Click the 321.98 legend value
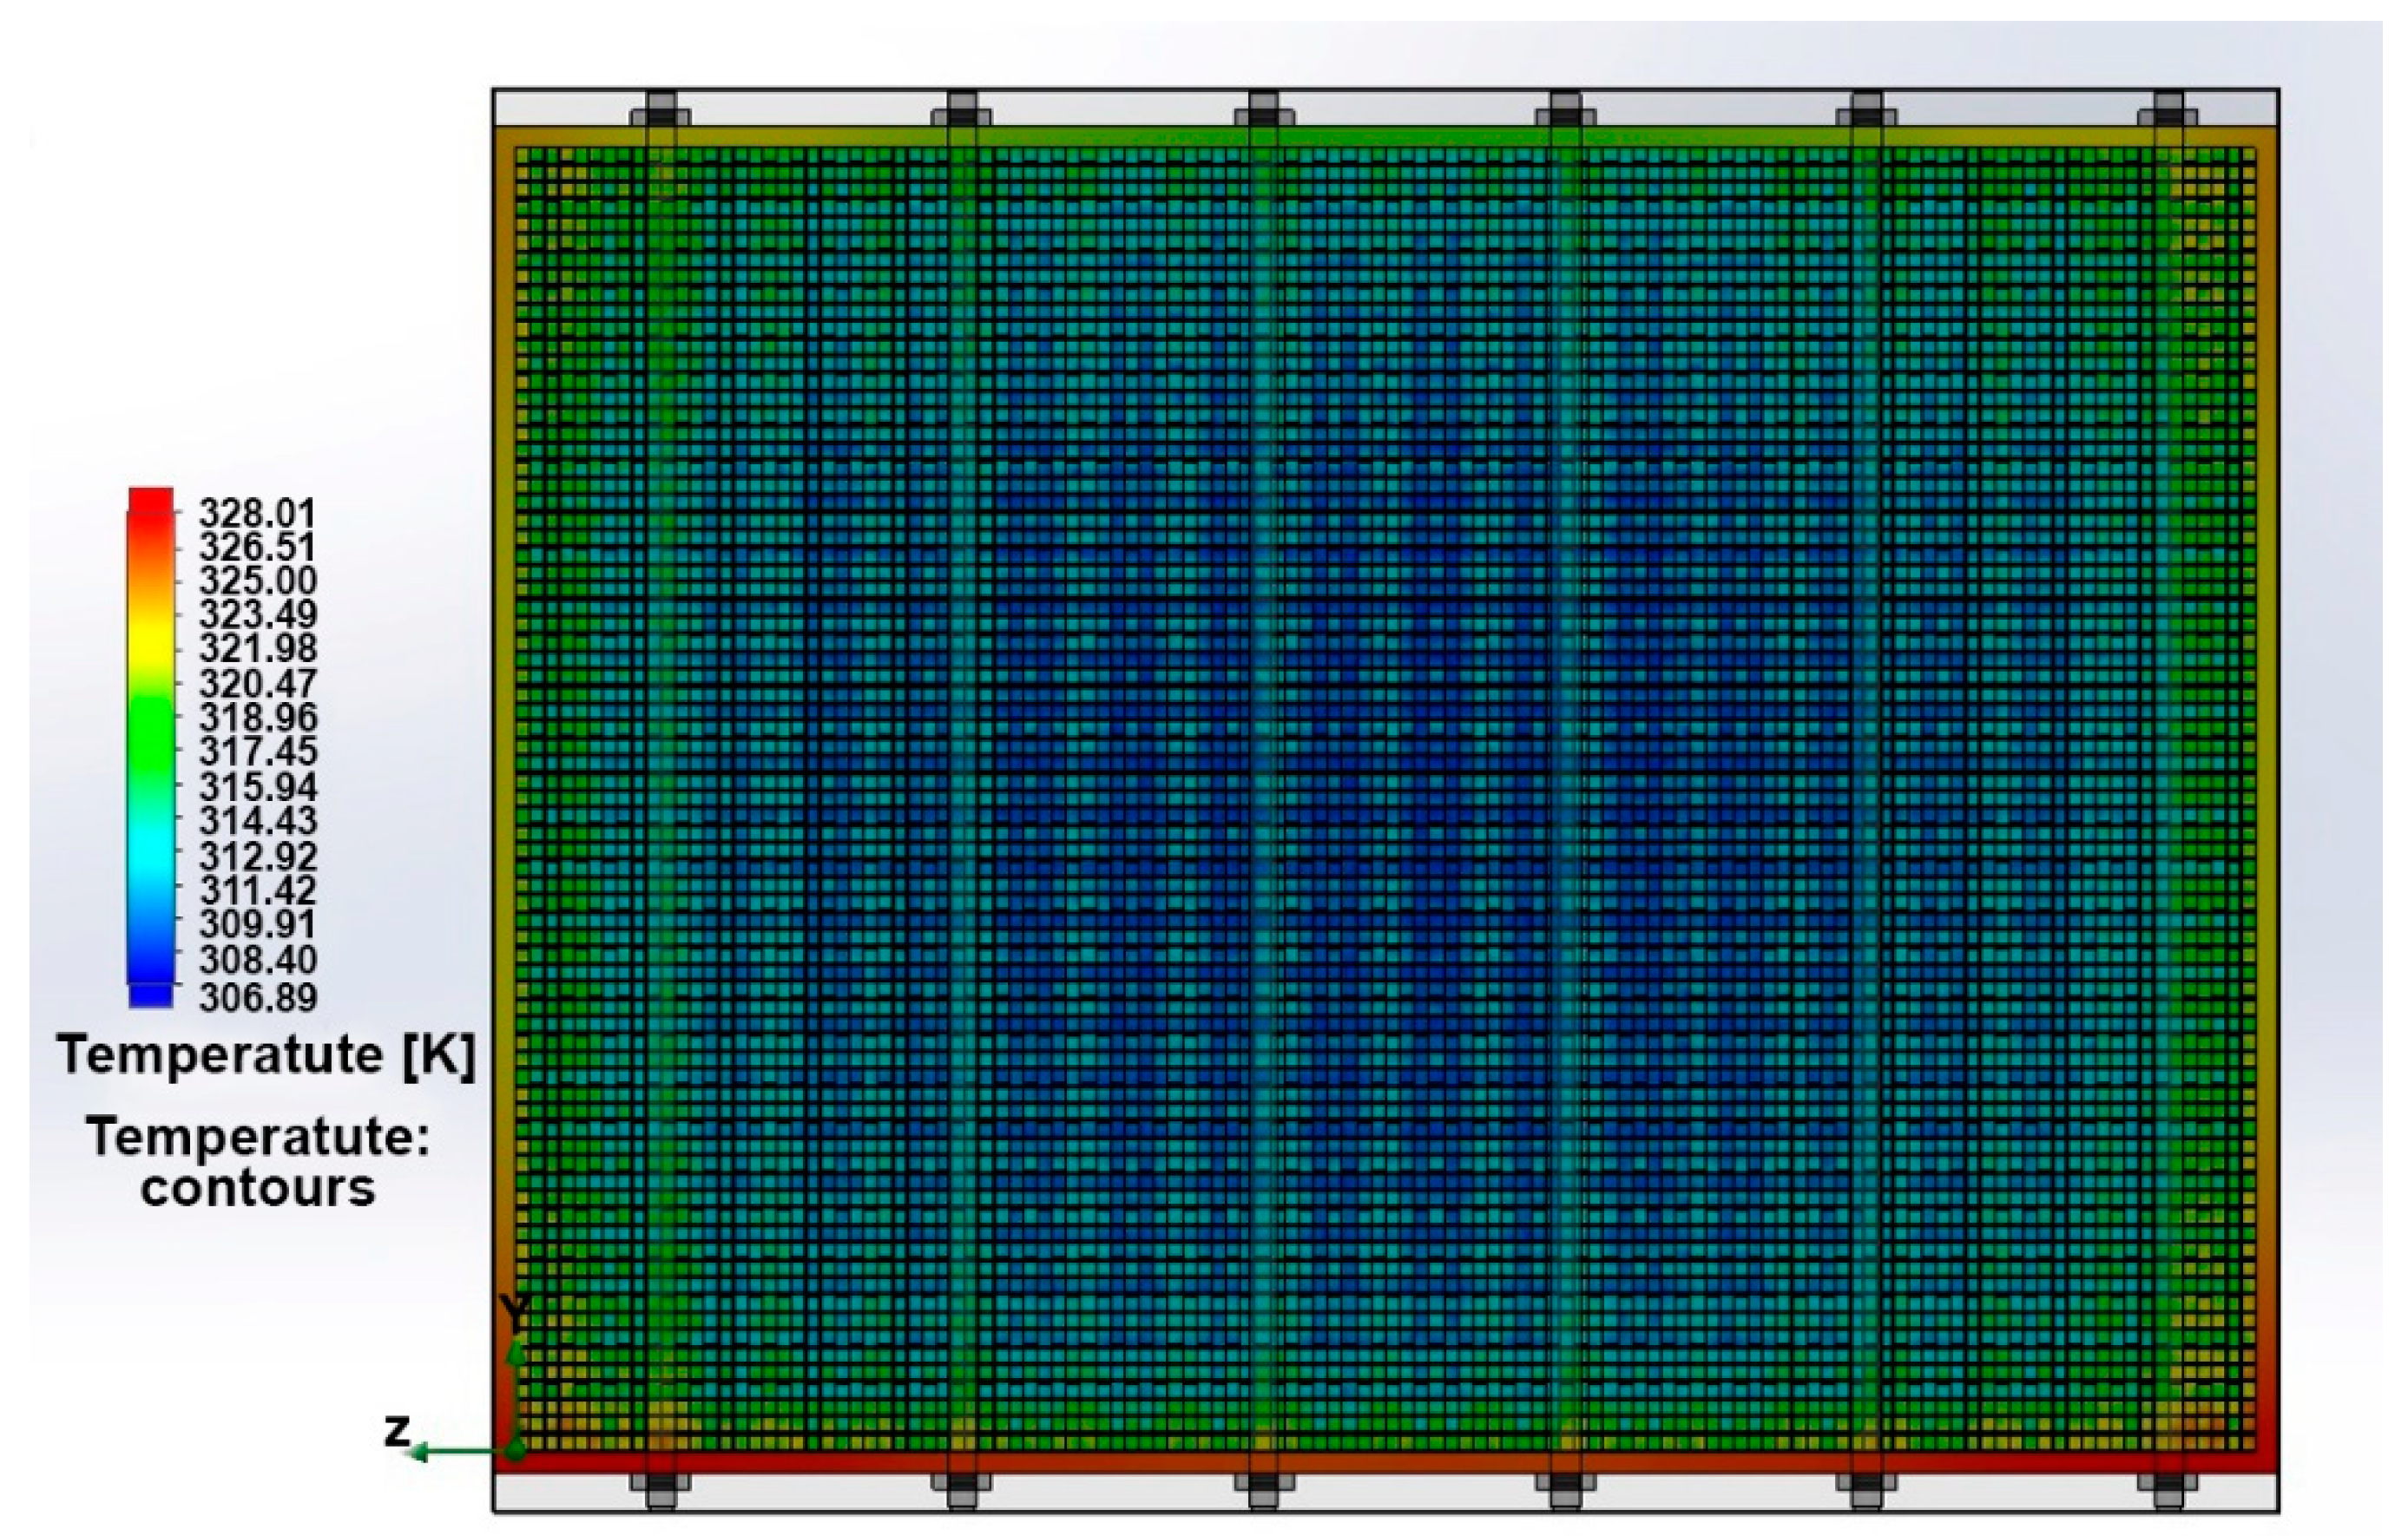This screenshot has height=1536, width=2408. pos(257,648)
